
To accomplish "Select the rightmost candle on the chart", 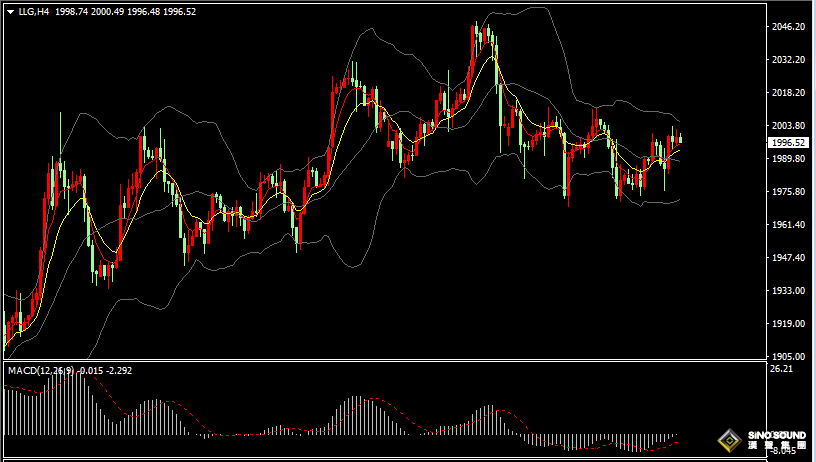I will [x=680, y=138].
